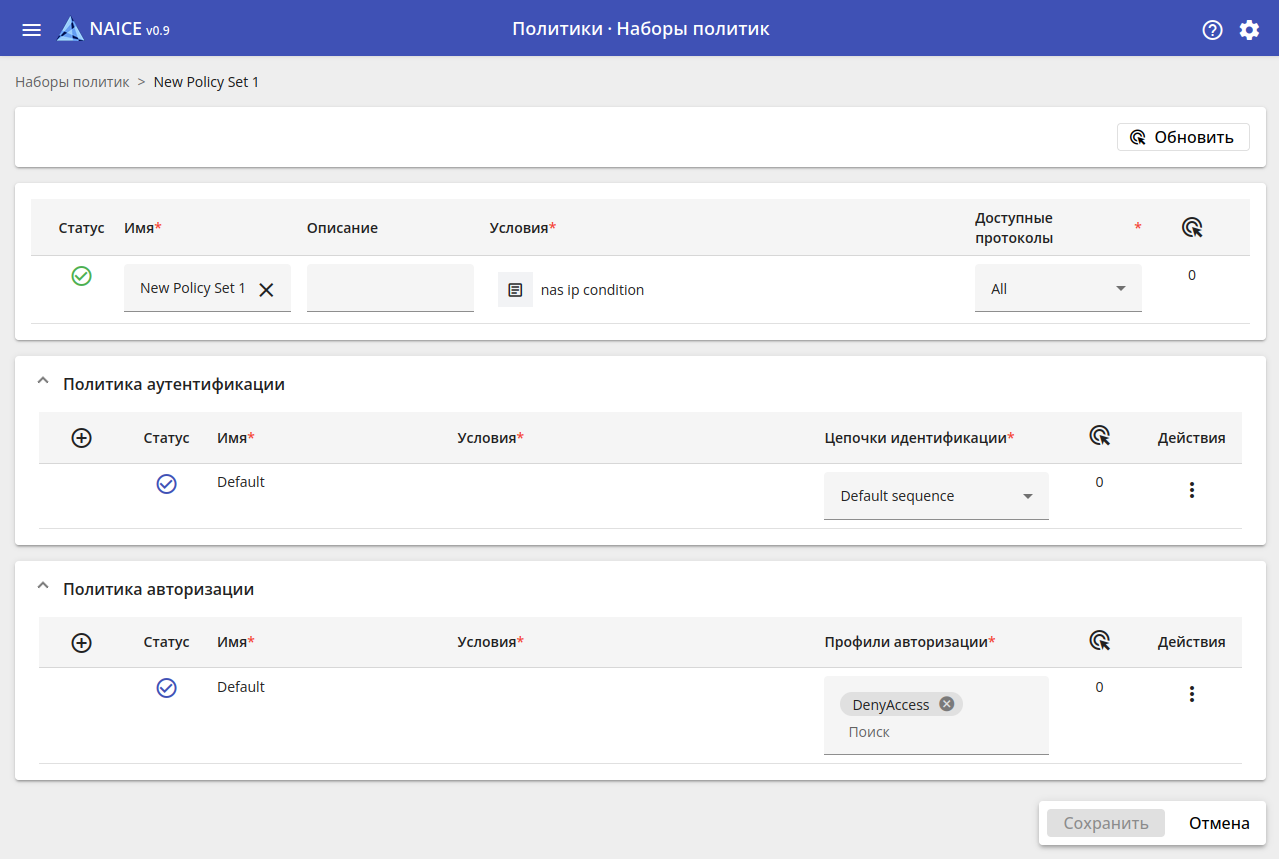Screen dimensions: 1279x859
Task: Add a new authentication policy rule
Action: (x=82, y=438)
